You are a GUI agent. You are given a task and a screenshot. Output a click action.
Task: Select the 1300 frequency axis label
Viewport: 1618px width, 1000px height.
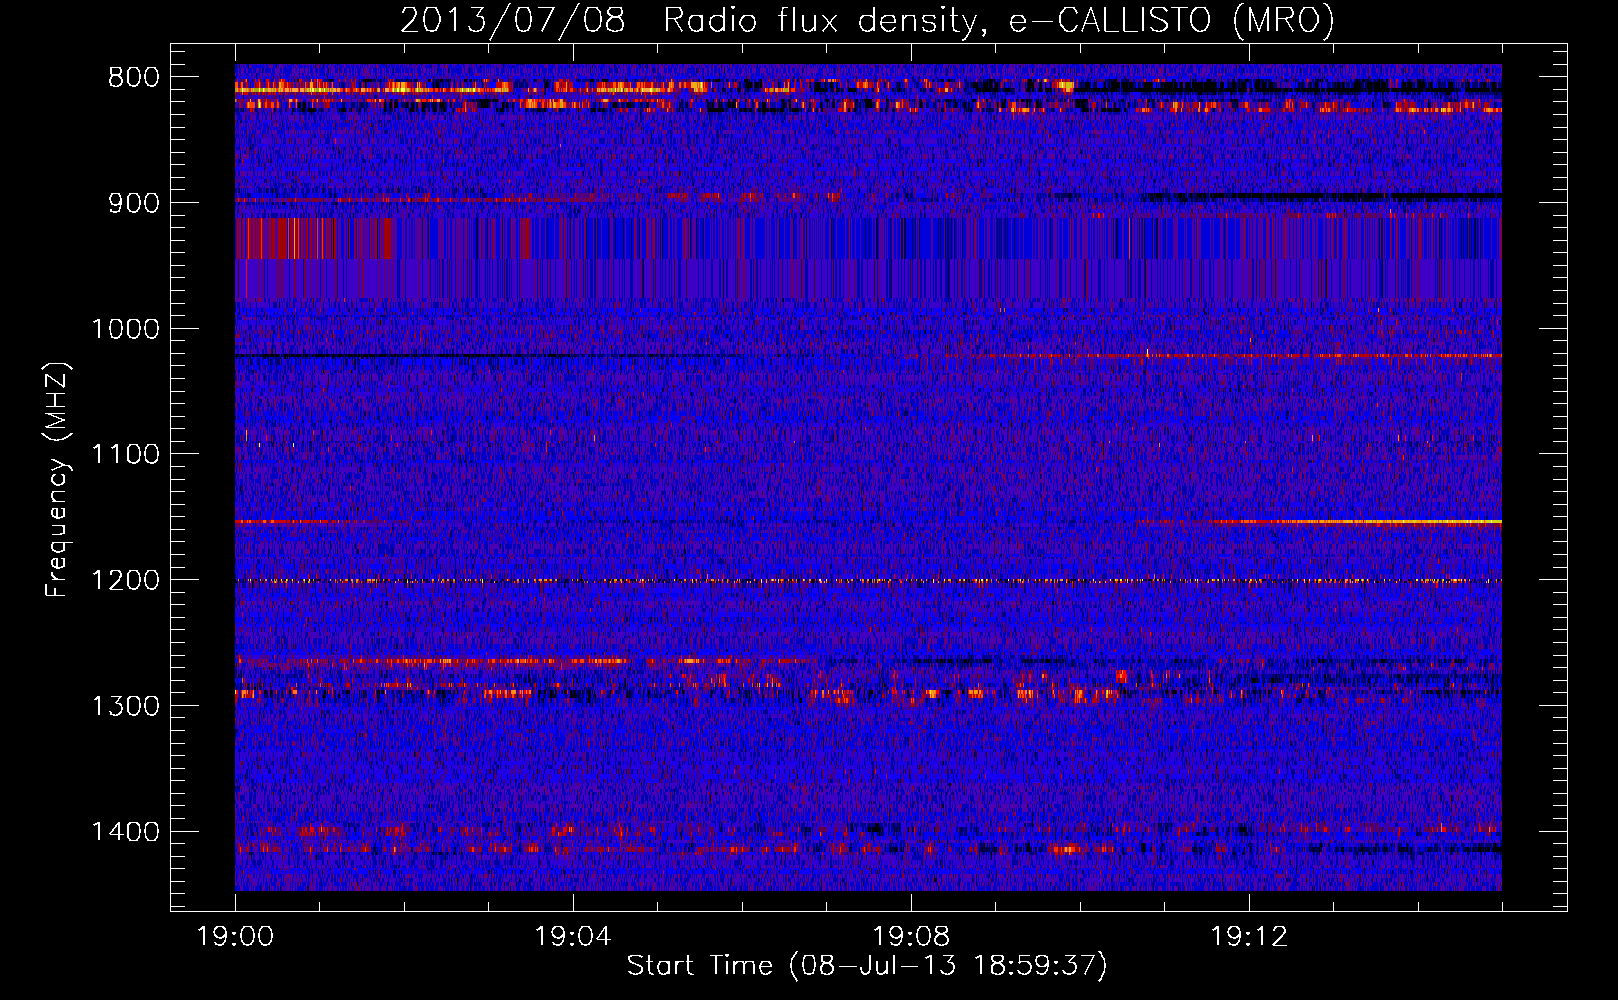coord(125,706)
